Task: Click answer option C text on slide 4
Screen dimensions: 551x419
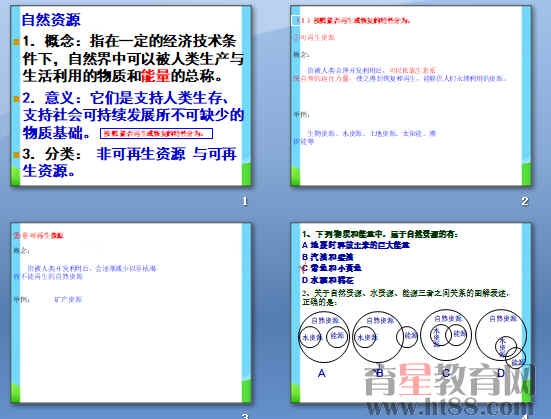Action: click(x=331, y=268)
